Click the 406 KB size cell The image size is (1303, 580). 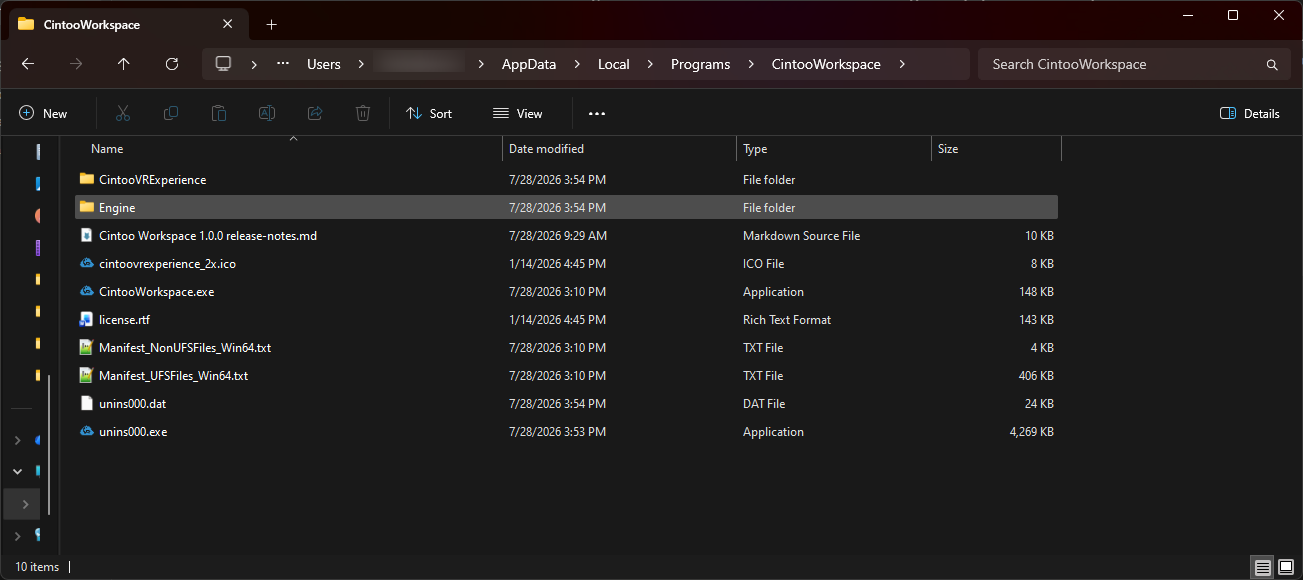click(1035, 376)
